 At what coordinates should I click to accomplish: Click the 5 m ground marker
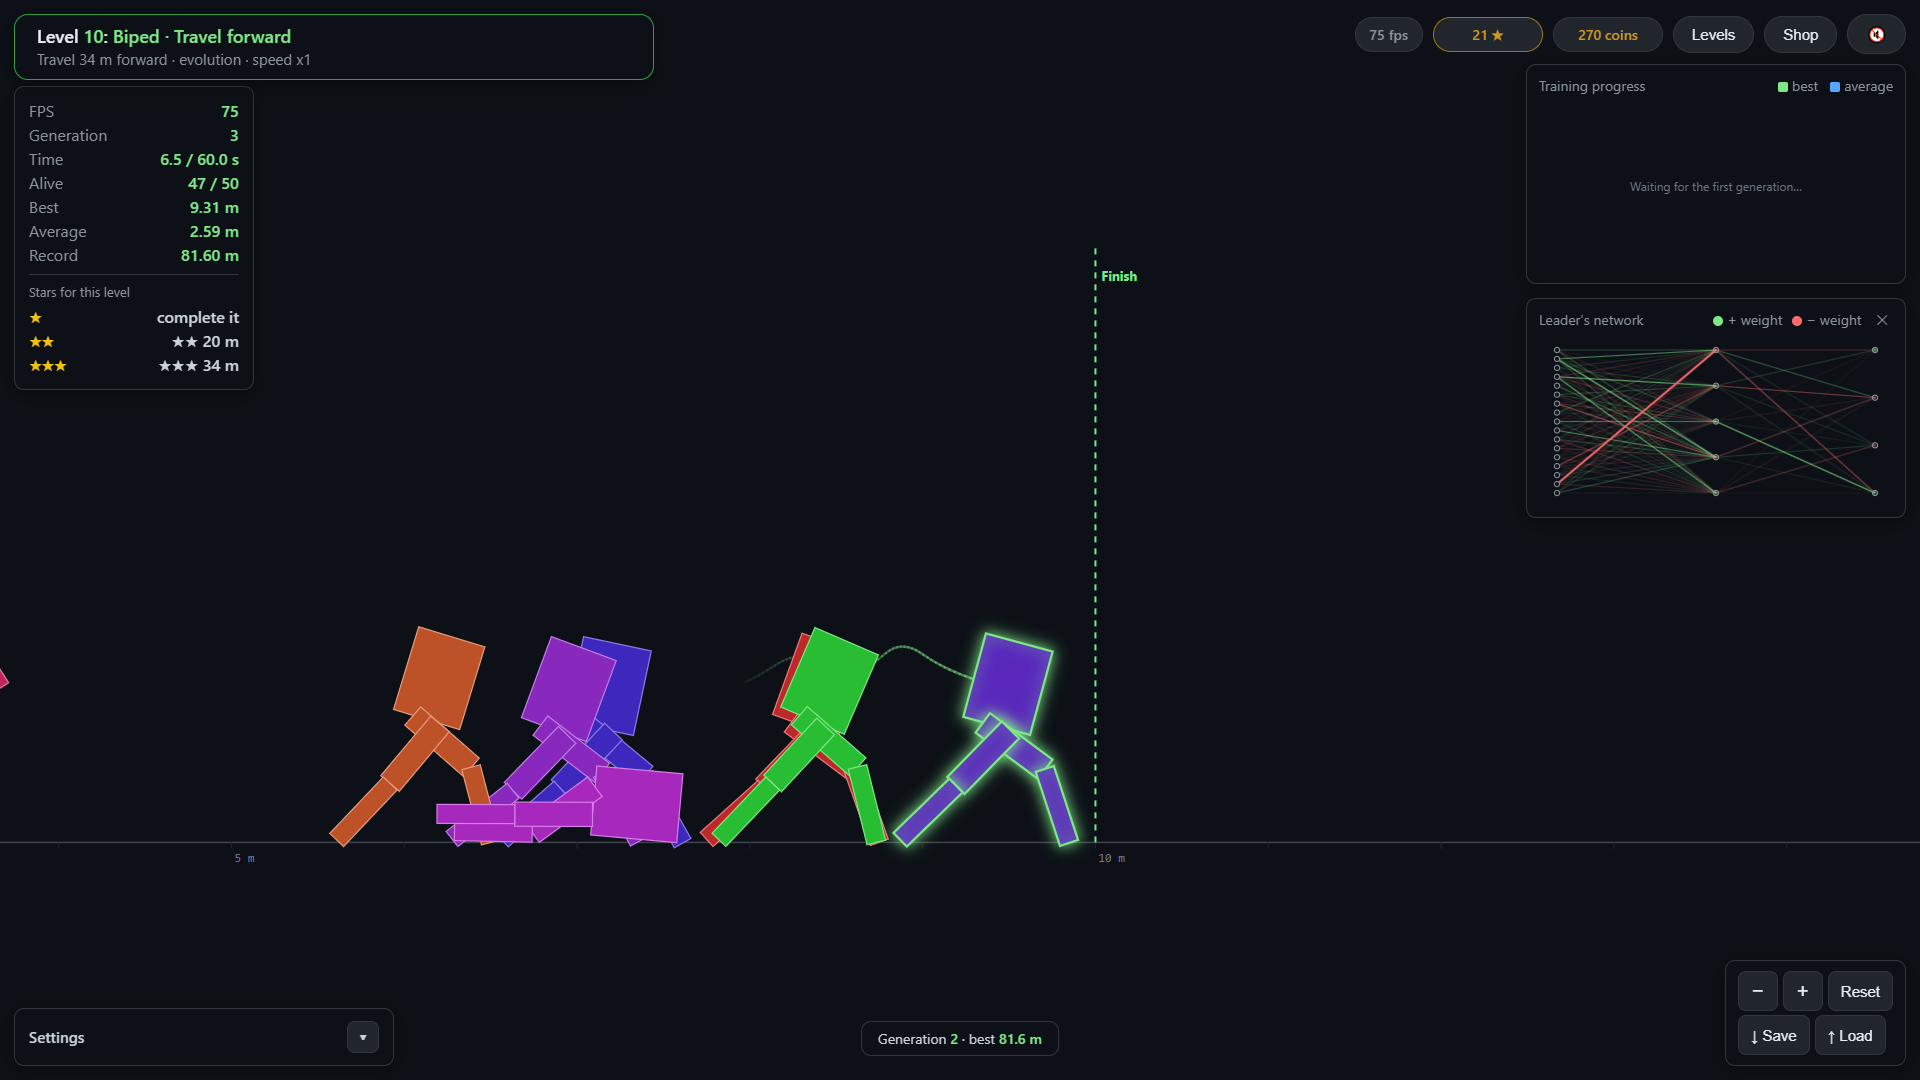point(244,858)
